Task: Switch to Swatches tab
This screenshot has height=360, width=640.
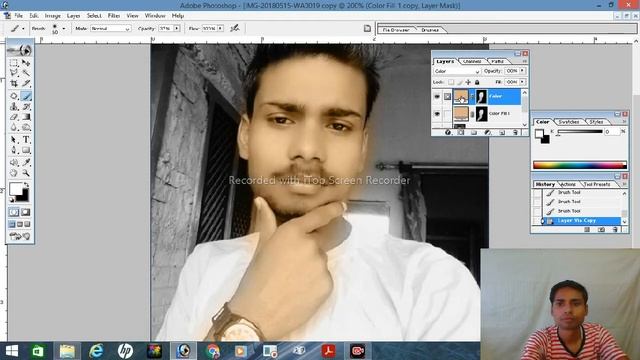Action: tap(569, 122)
